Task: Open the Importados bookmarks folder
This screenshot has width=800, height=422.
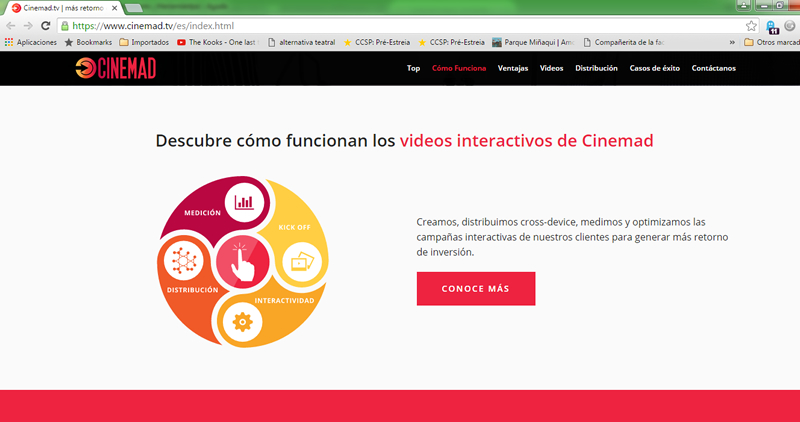Action: click(x=144, y=42)
